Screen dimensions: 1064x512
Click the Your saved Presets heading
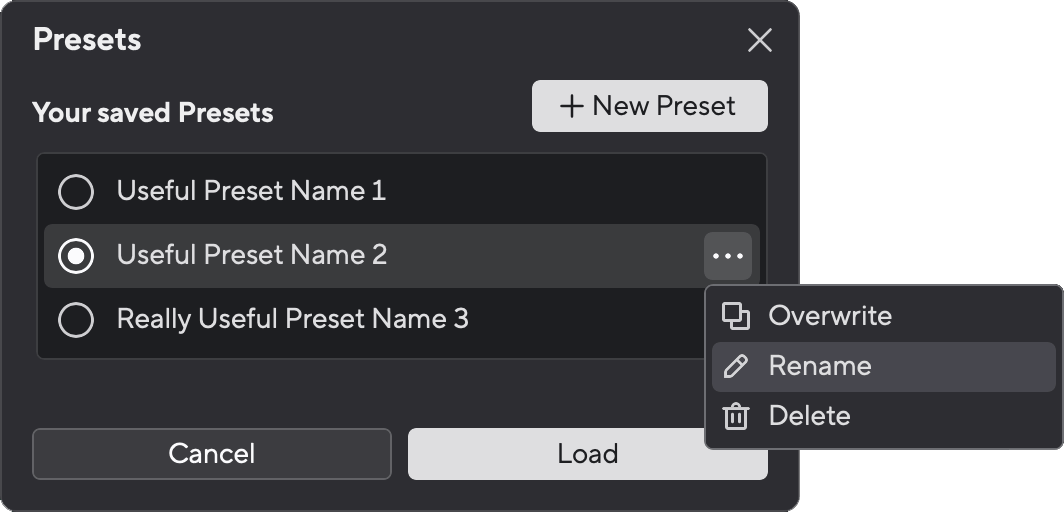point(153,112)
